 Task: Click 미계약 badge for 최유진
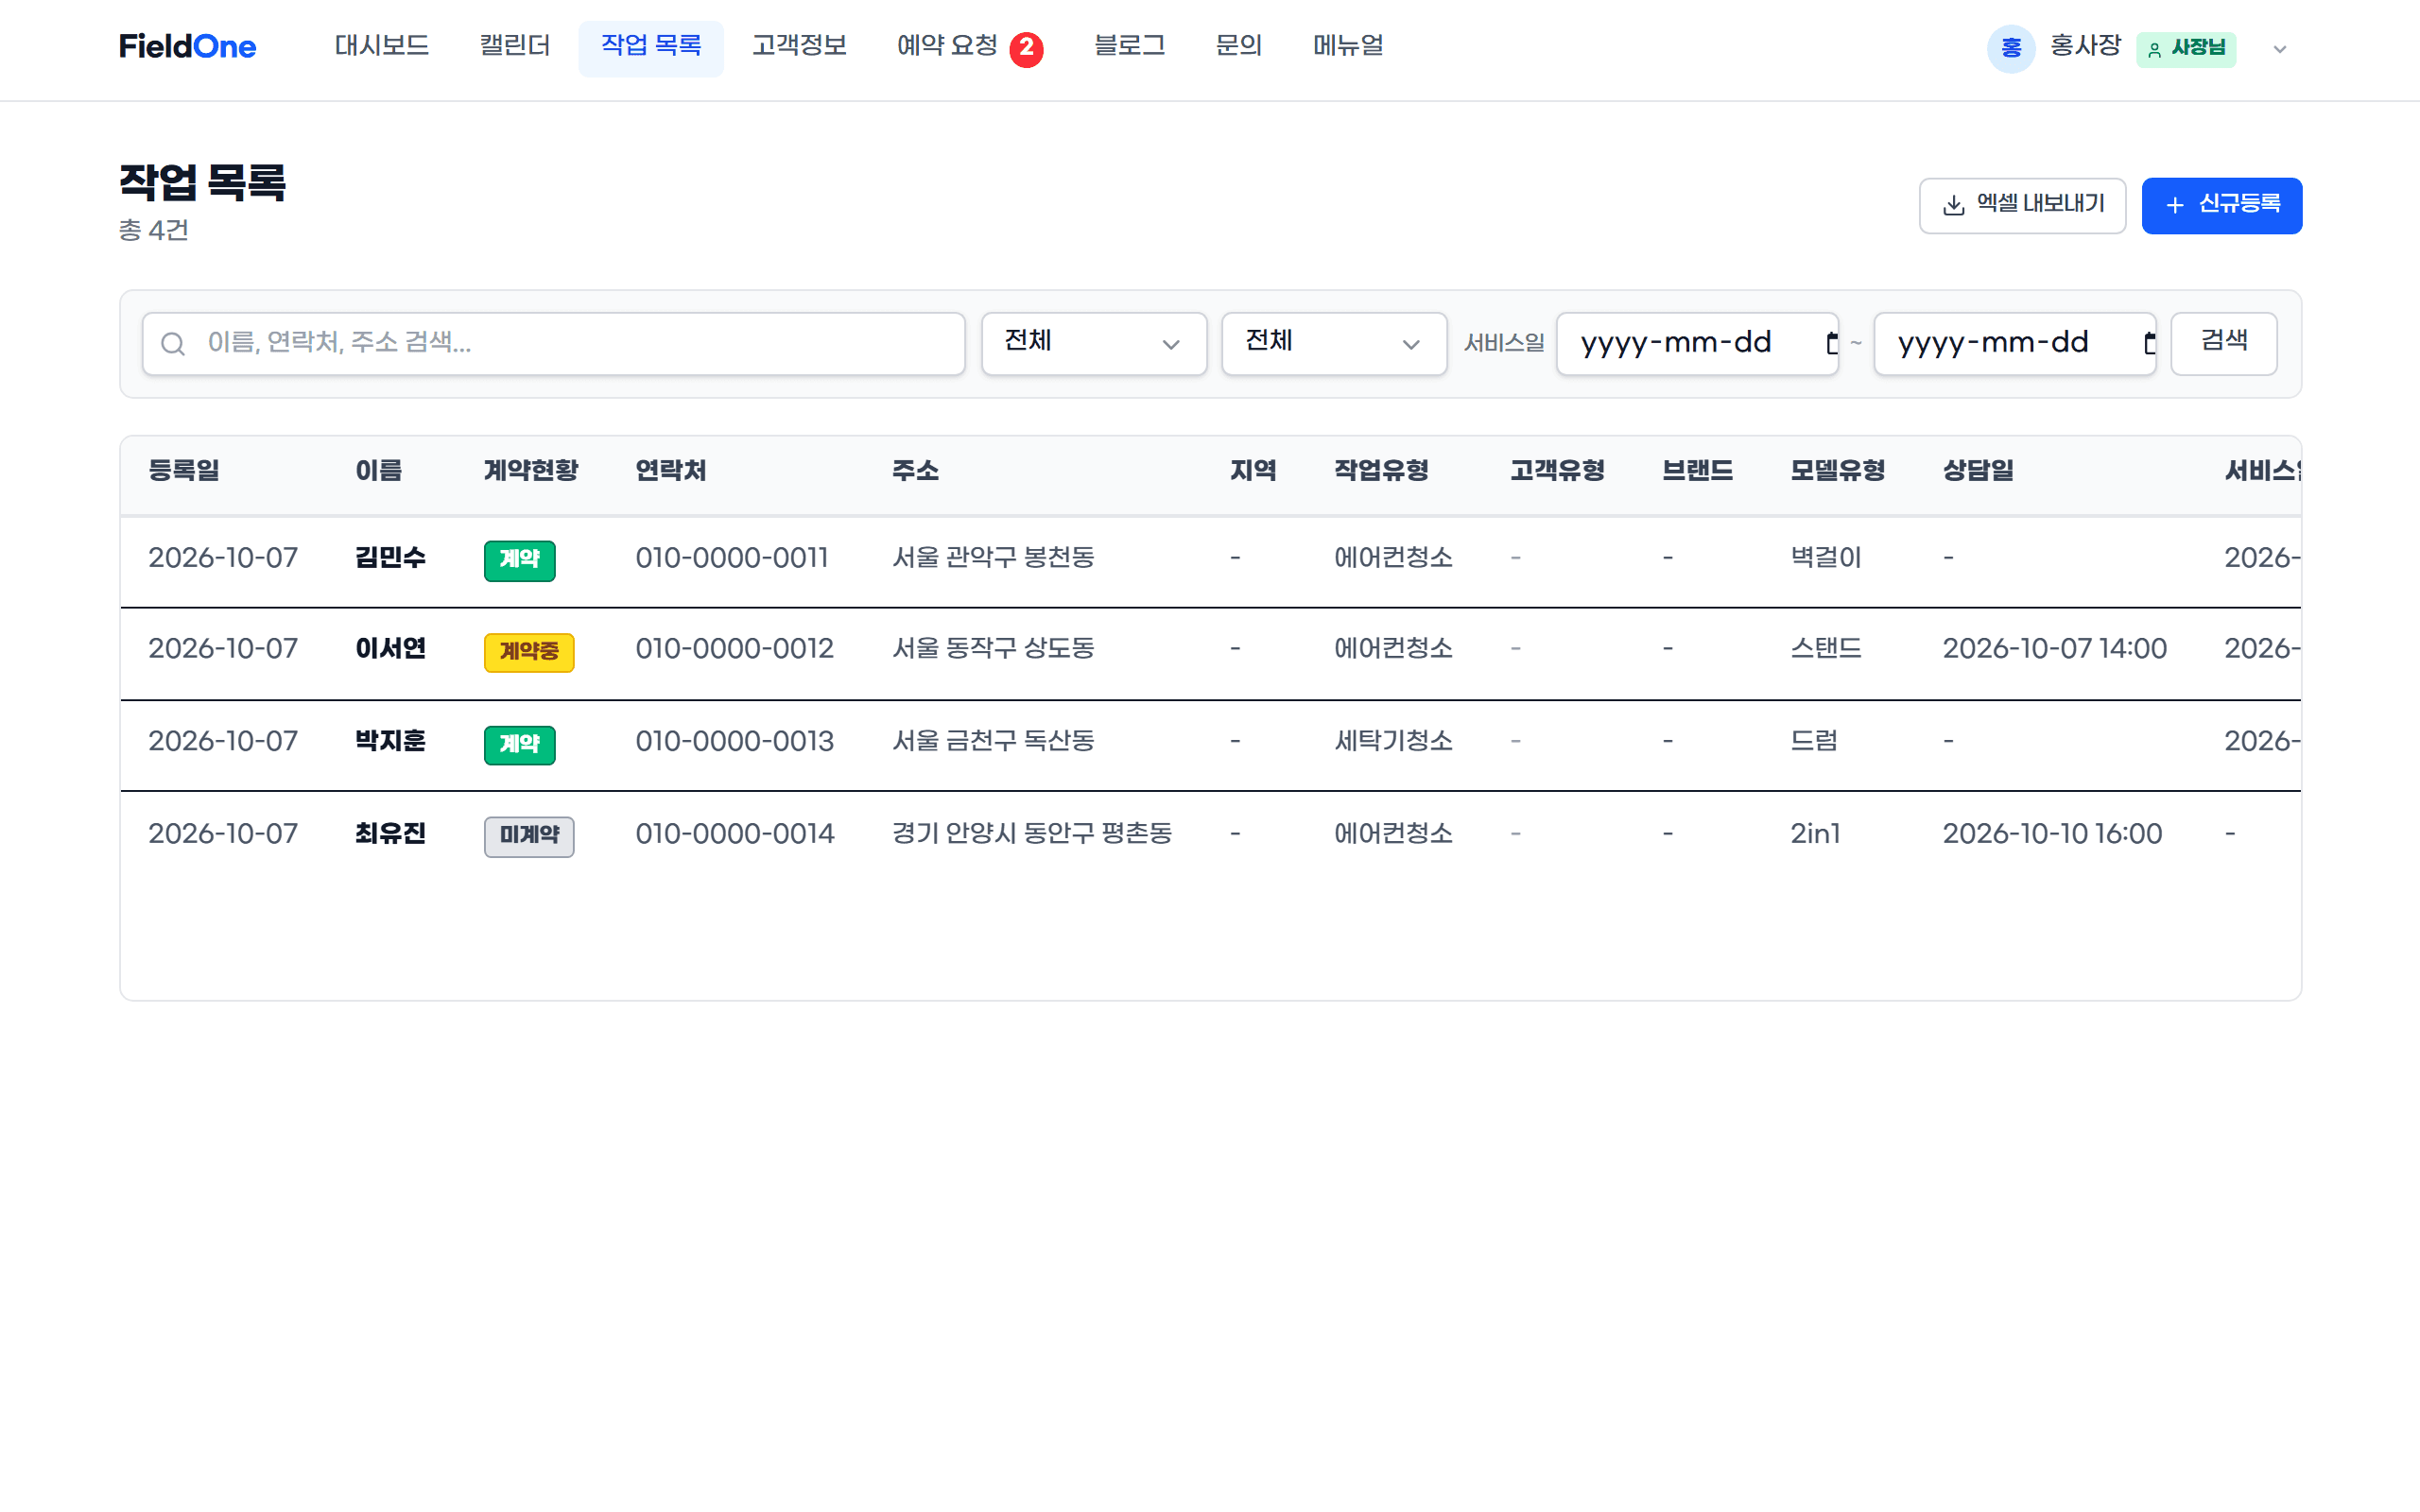point(529,836)
